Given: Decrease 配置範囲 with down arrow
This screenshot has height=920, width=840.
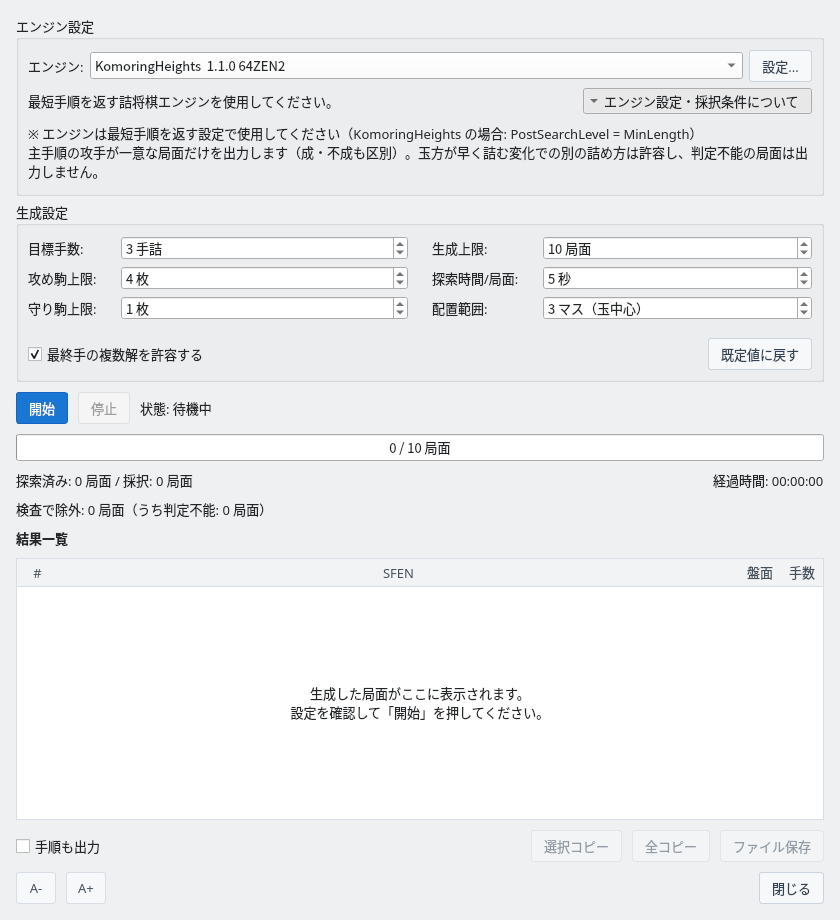Looking at the screenshot, I should point(804,313).
